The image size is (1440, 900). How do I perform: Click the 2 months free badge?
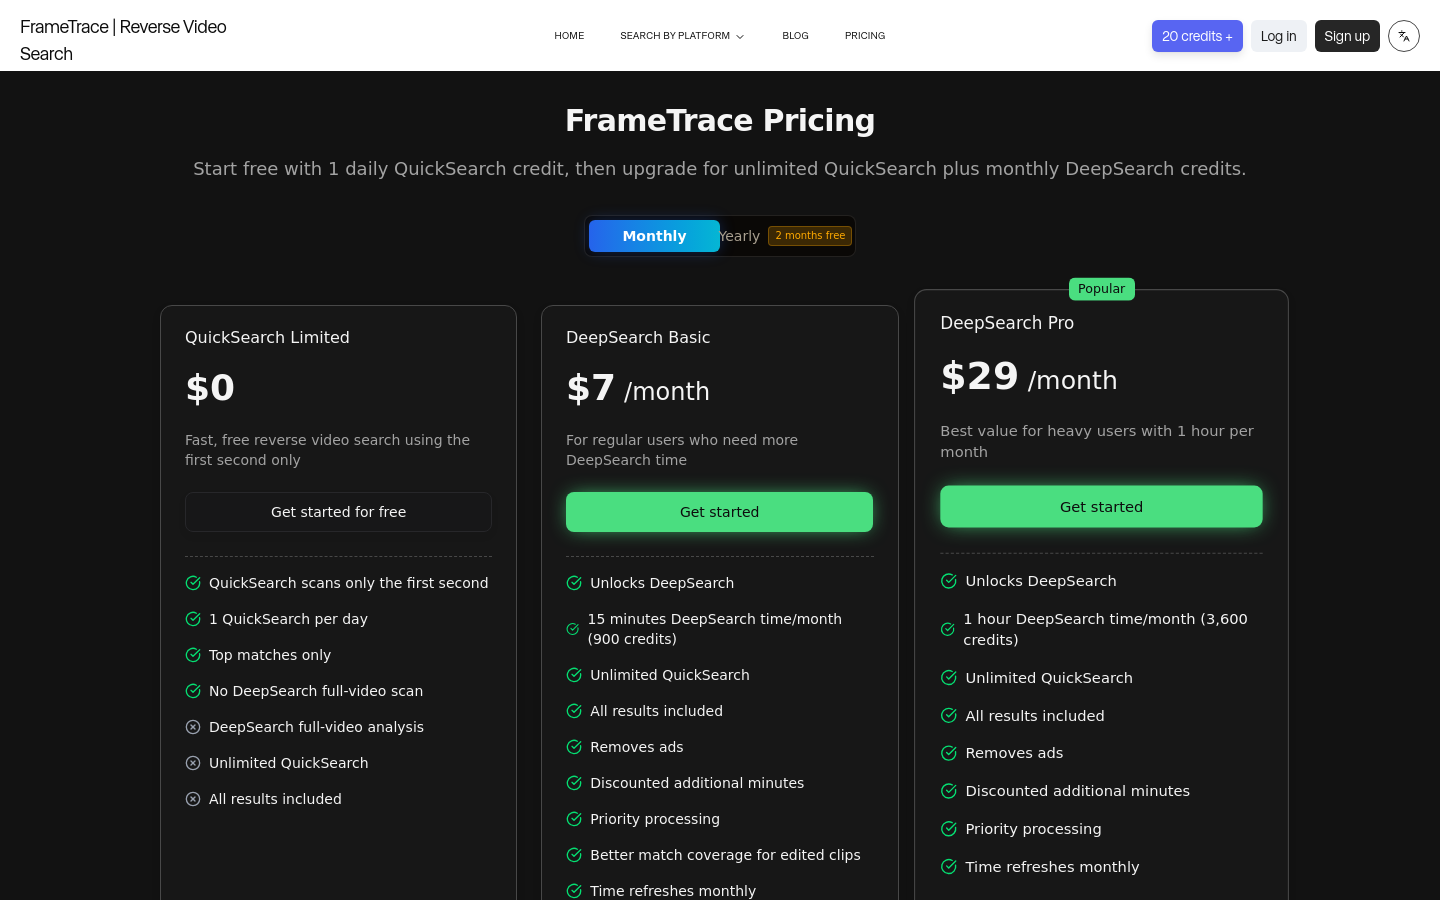(810, 236)
